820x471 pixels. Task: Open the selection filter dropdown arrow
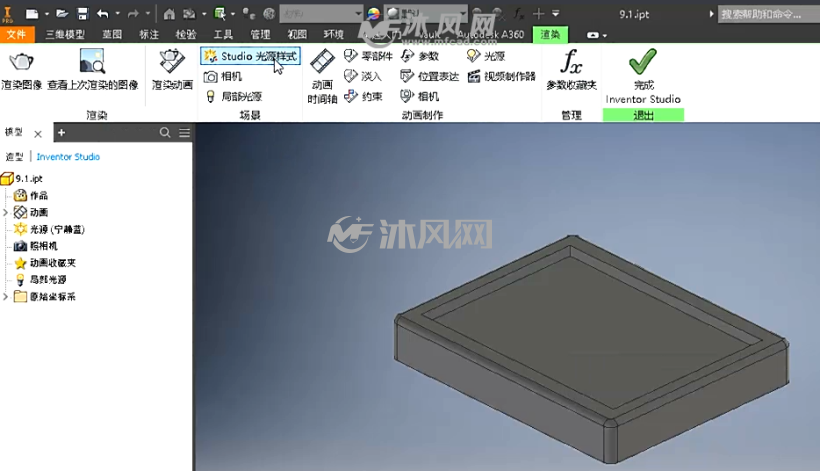click(x=233, y=14)
